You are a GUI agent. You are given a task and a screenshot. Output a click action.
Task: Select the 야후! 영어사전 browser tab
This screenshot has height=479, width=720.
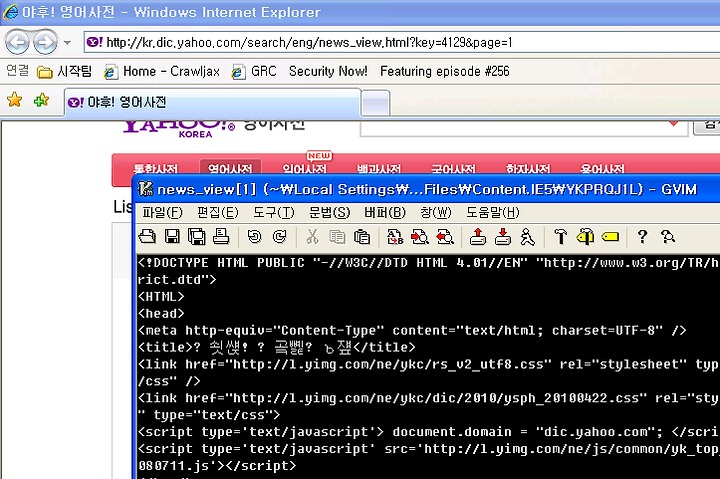(212, 102)
